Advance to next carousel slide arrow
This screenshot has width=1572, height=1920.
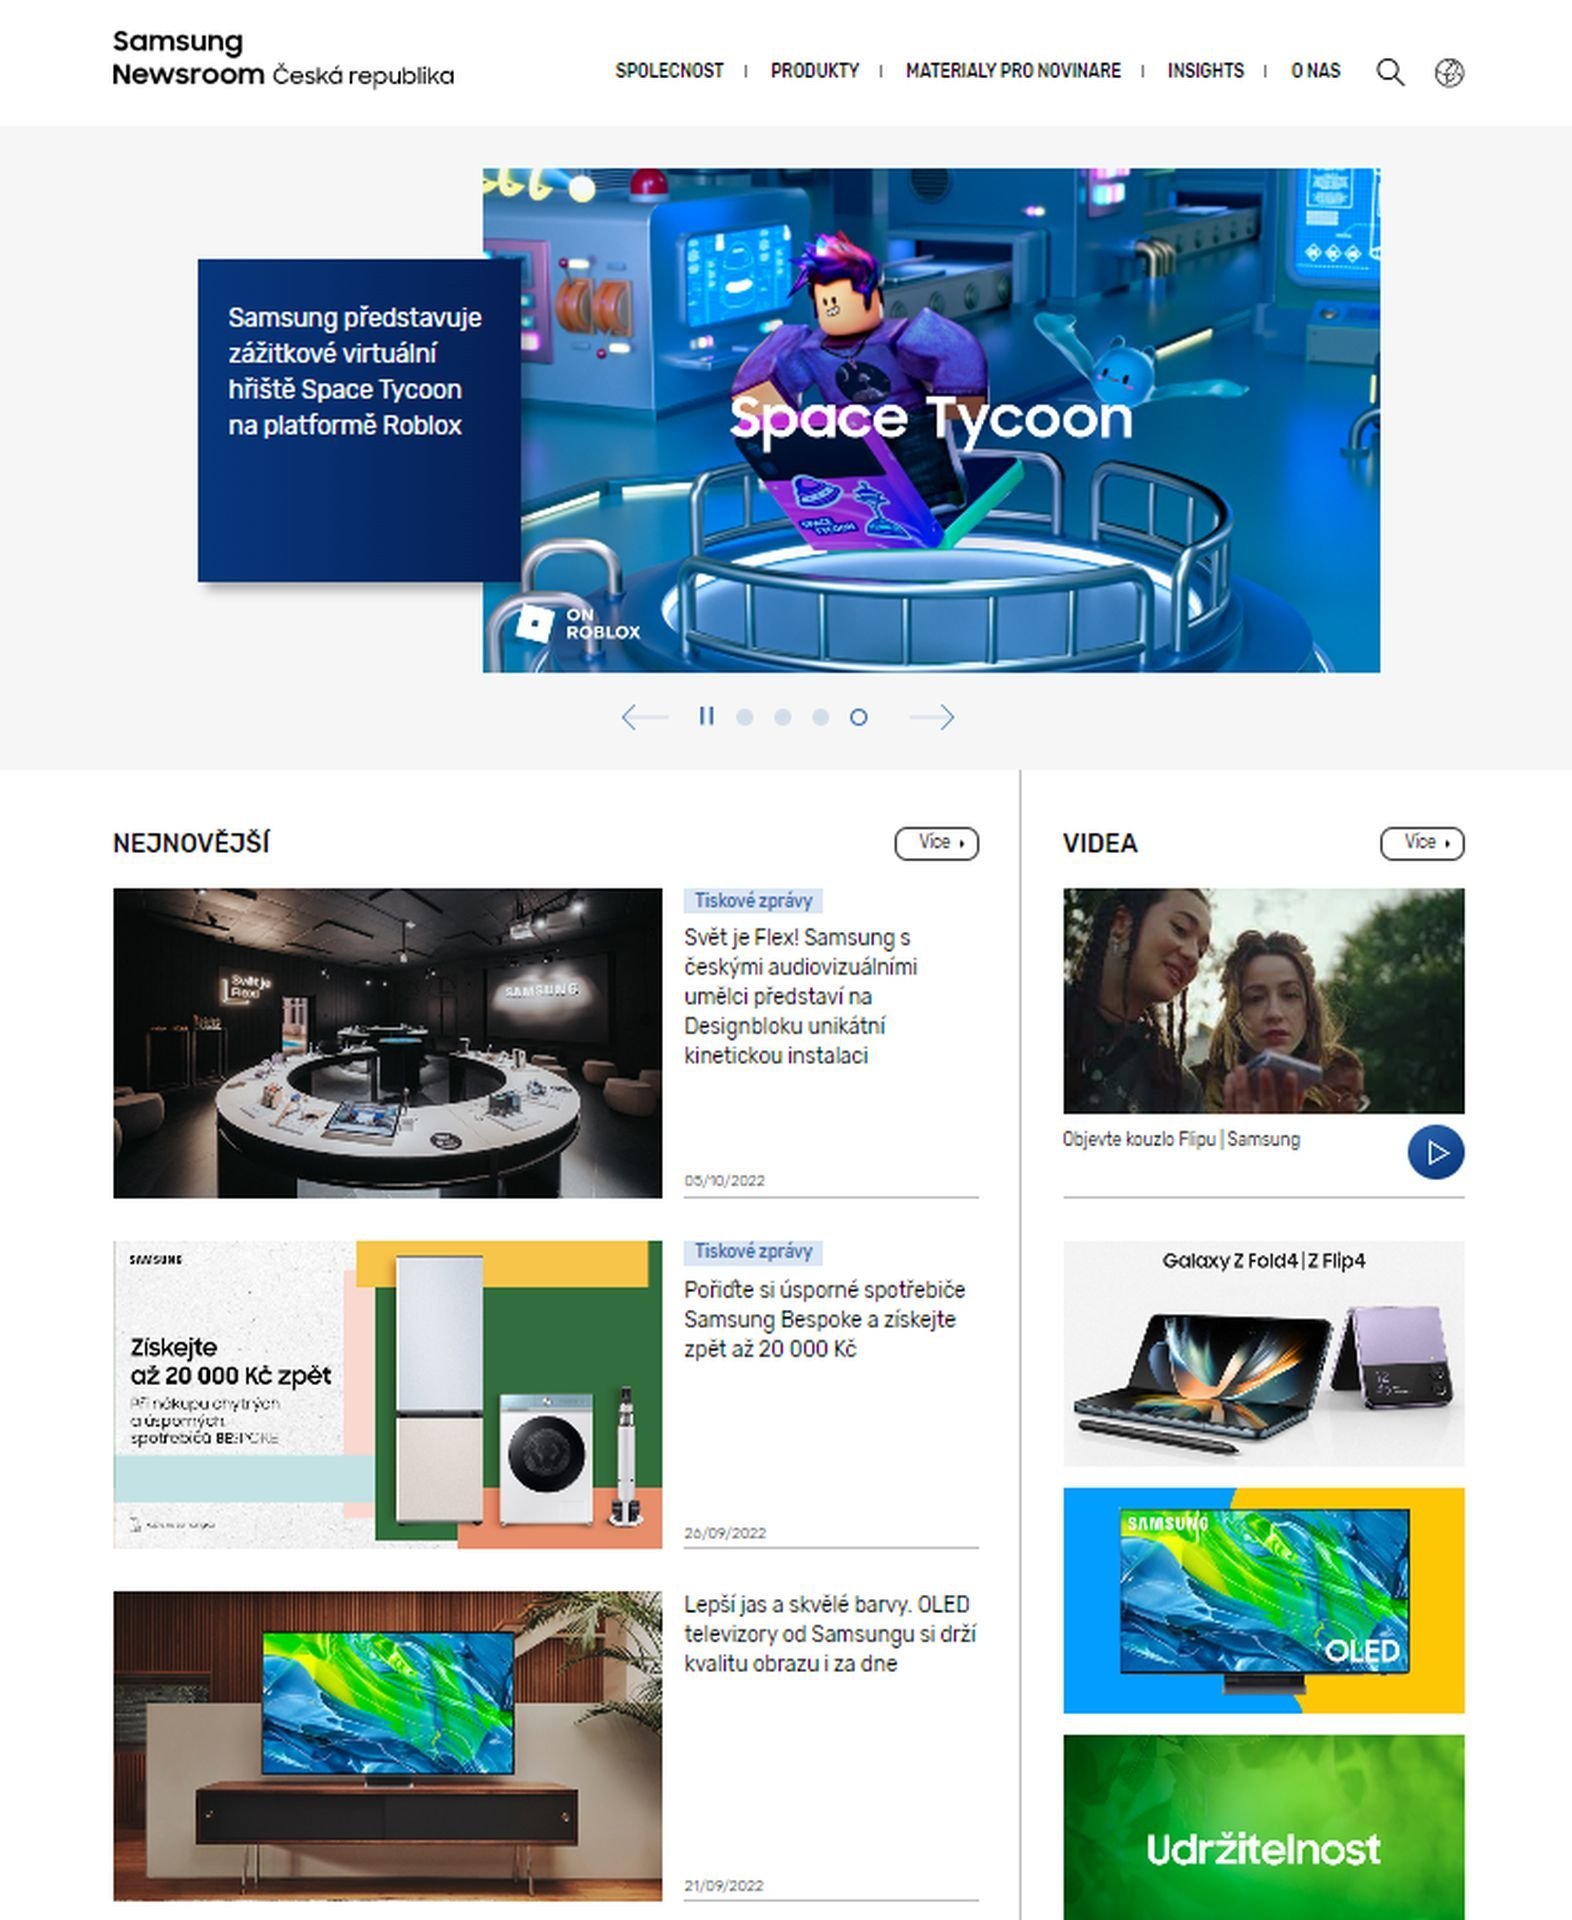pyautogui.click(x=932, y=717)
